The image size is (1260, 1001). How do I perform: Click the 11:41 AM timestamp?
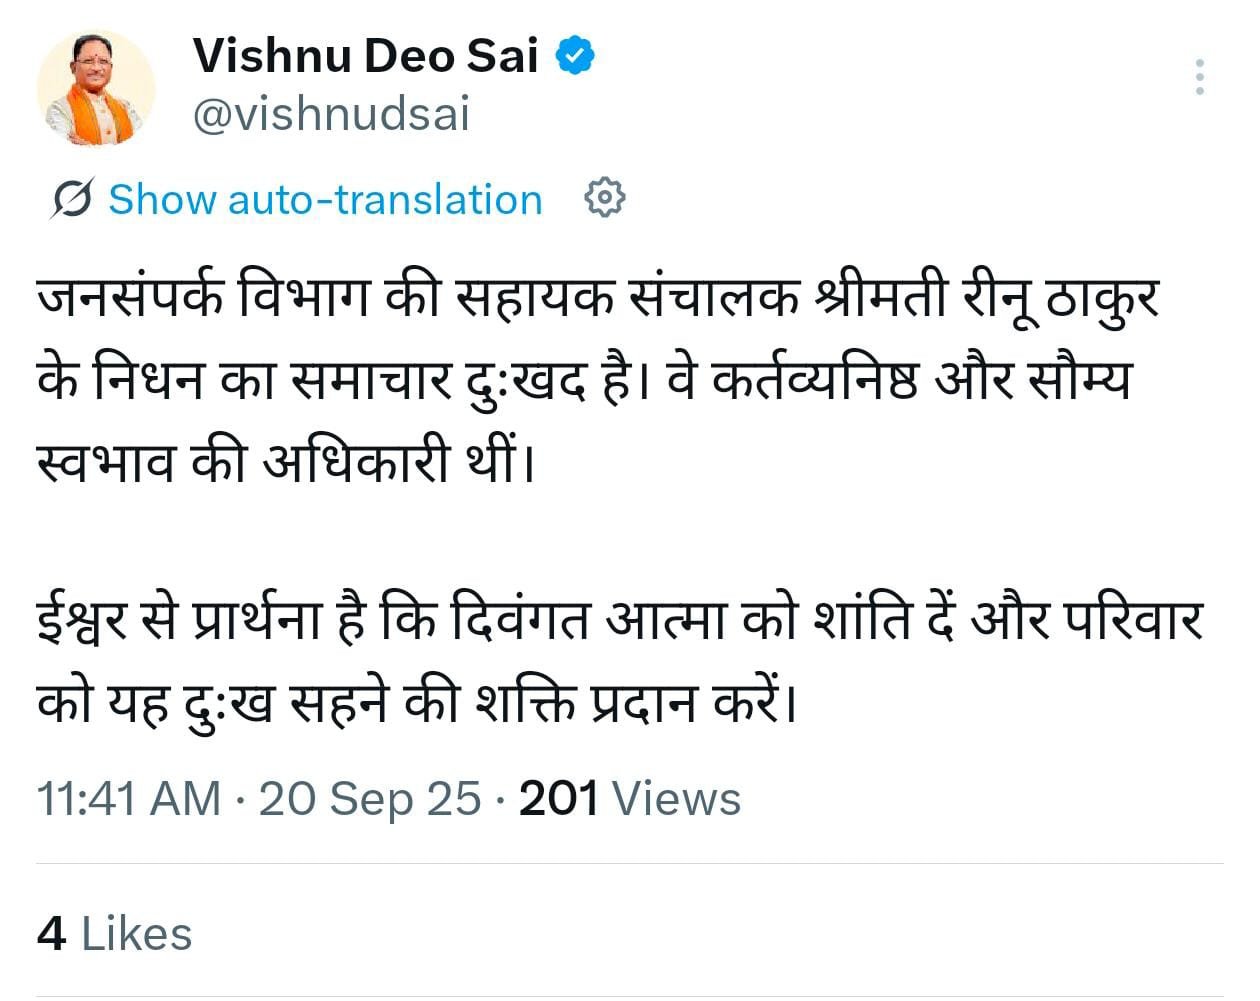pos(129,798)
